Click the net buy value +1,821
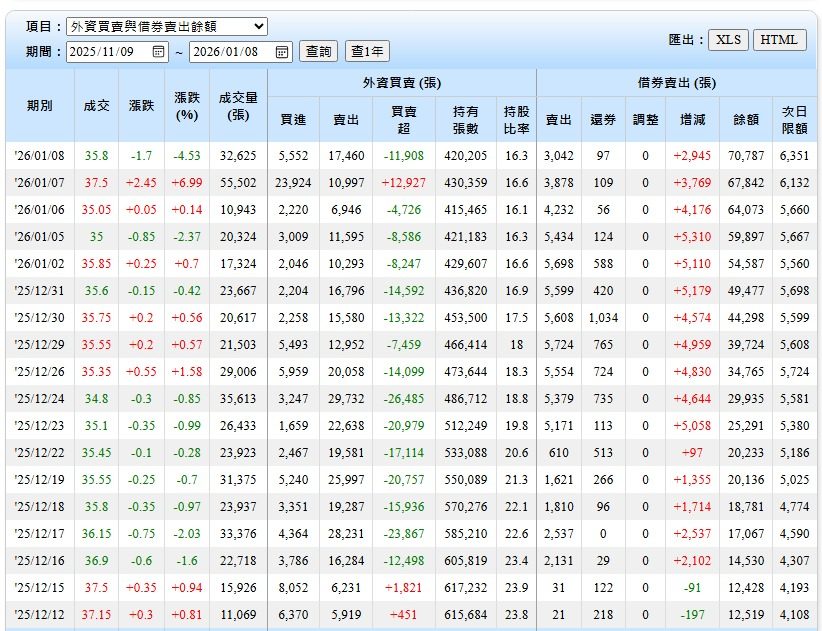This screenshot has height=631, width=822. click(x=404, y=588)
